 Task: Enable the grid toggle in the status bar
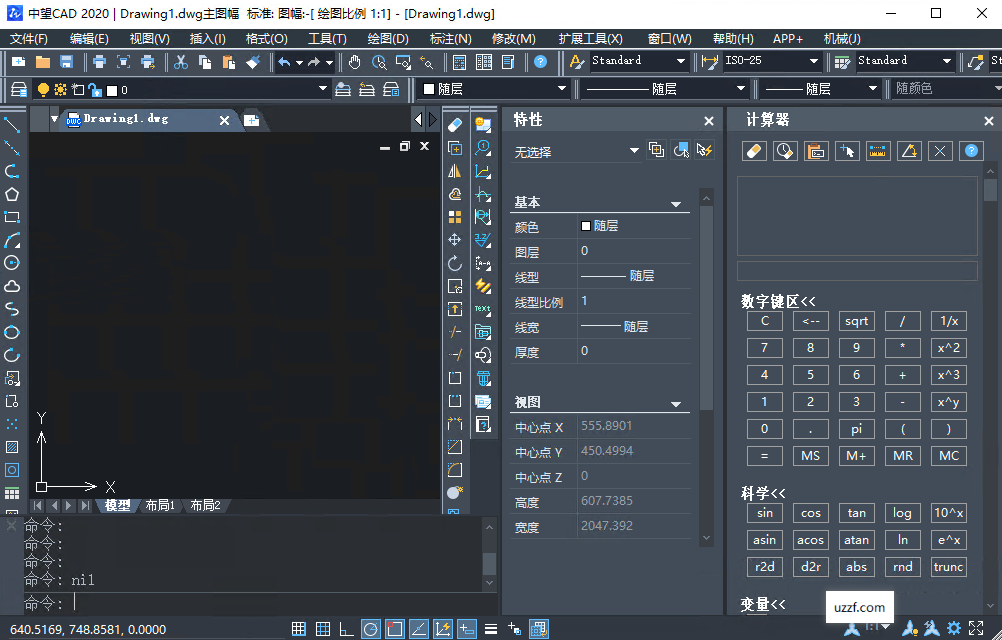click(323, 628)
